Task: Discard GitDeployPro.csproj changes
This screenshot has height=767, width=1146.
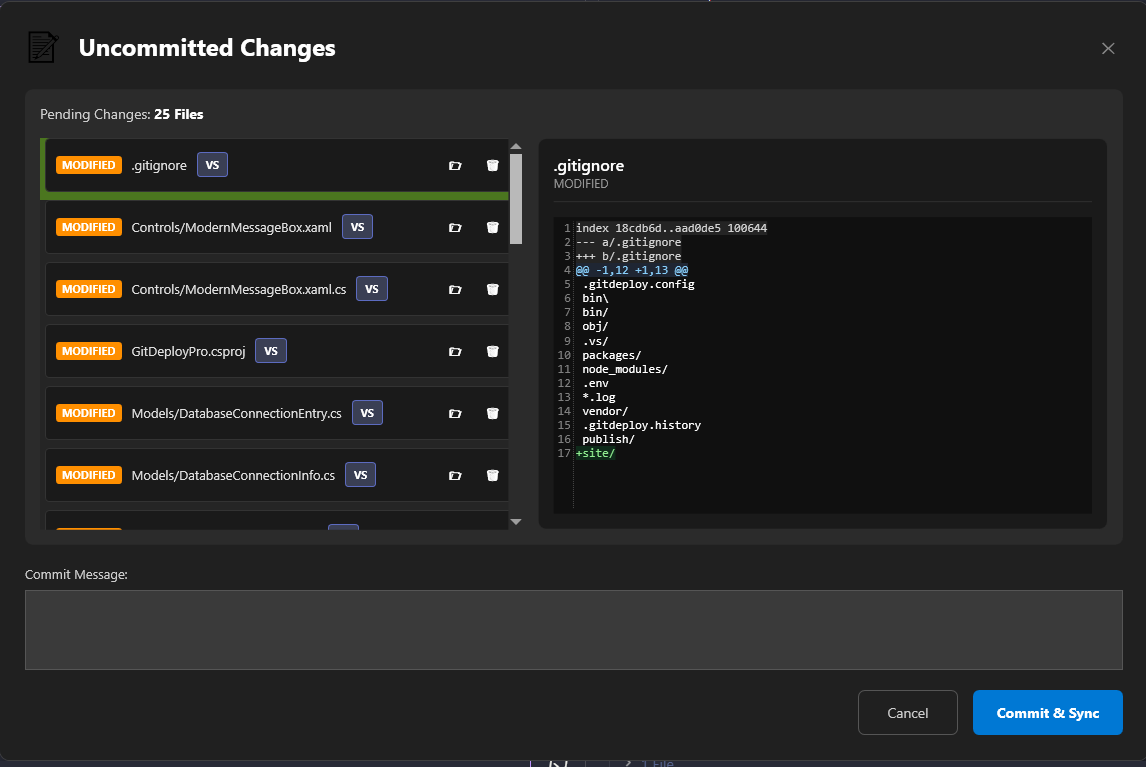Action: 493,351
